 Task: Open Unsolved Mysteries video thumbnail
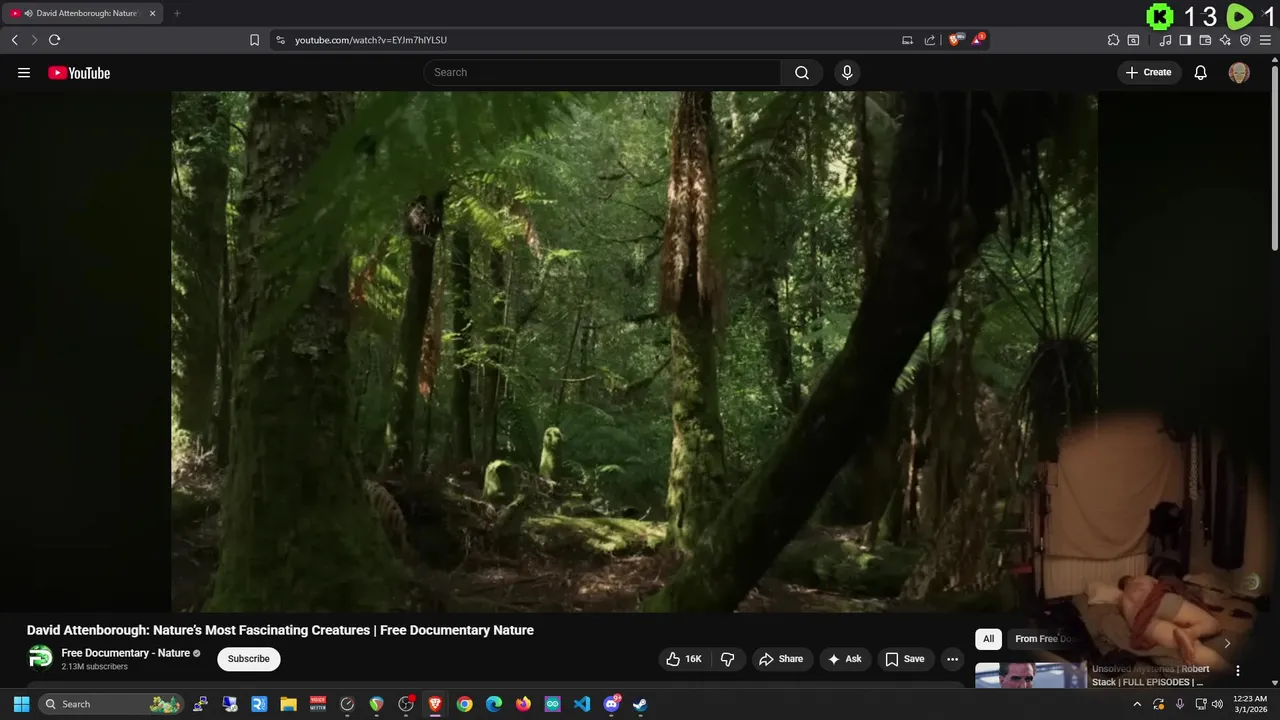pyautogui.click(x=1031, y=675)
